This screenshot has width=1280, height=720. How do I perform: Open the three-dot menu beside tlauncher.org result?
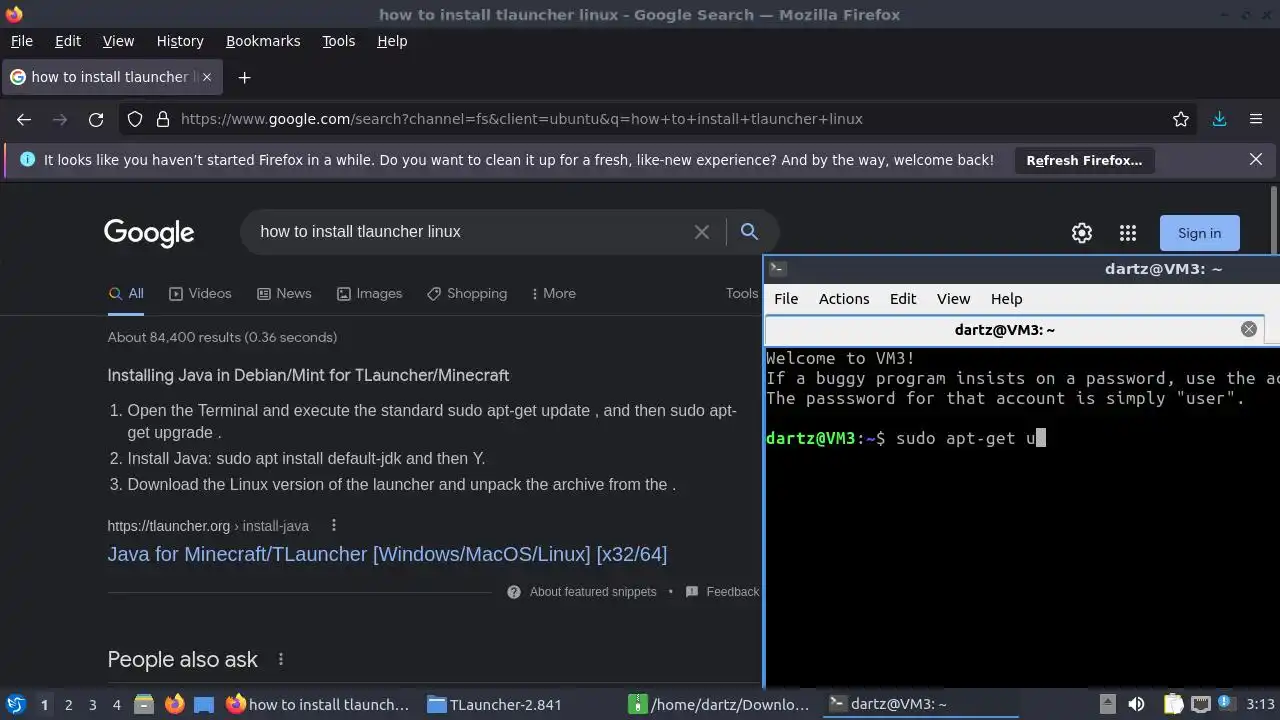[334, 526]
